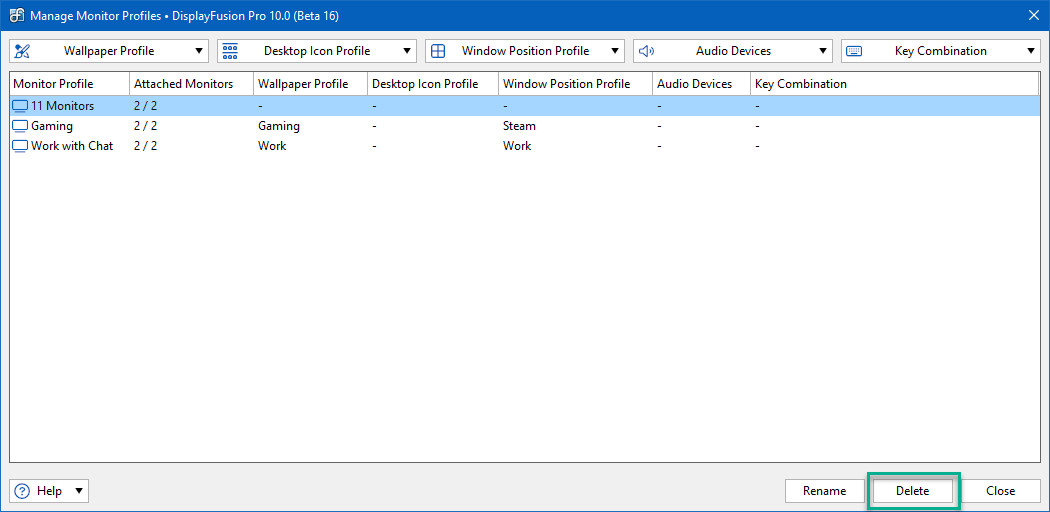Expand the Help menu arrow
This screenshot has width=1050, height=512.
(78, 491)
